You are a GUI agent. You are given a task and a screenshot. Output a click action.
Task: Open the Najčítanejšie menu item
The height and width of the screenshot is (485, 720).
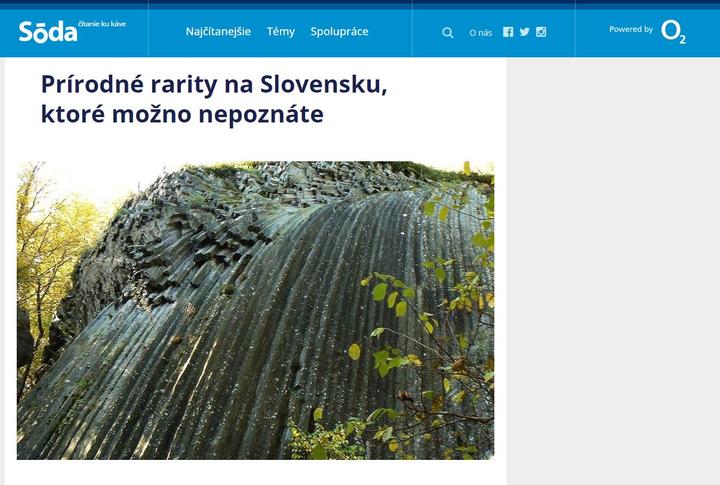218,32
